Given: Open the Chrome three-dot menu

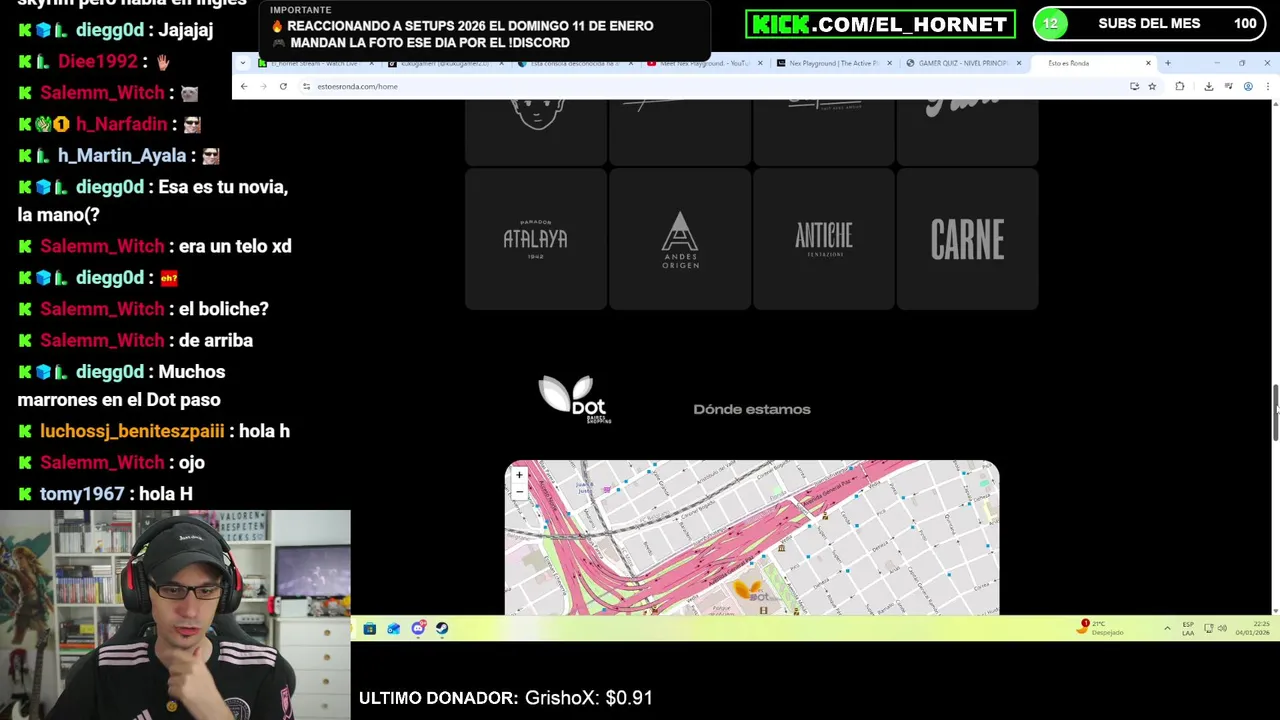Looking at the screenshot, I should tap(1268, 86).
